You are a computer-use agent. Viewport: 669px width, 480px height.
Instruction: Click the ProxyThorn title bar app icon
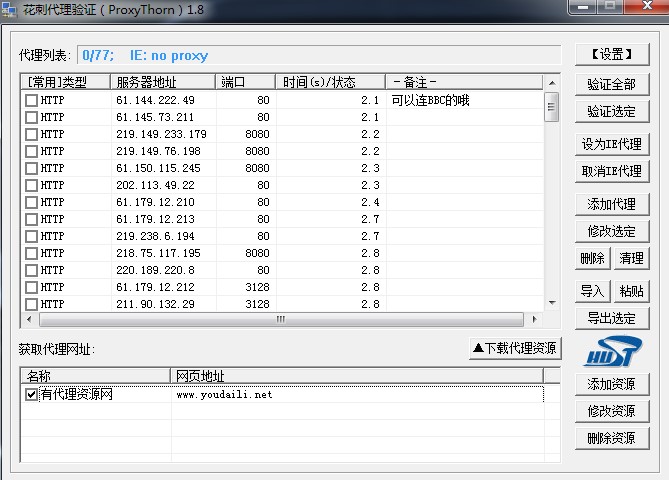click(x=9, y=9)
